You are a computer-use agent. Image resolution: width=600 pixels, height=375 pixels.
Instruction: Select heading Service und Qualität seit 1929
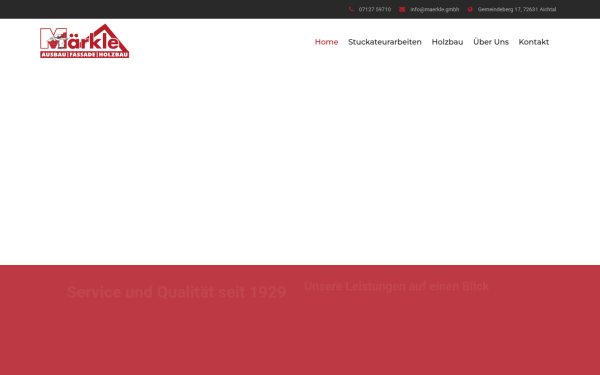(x=176, y=292)
